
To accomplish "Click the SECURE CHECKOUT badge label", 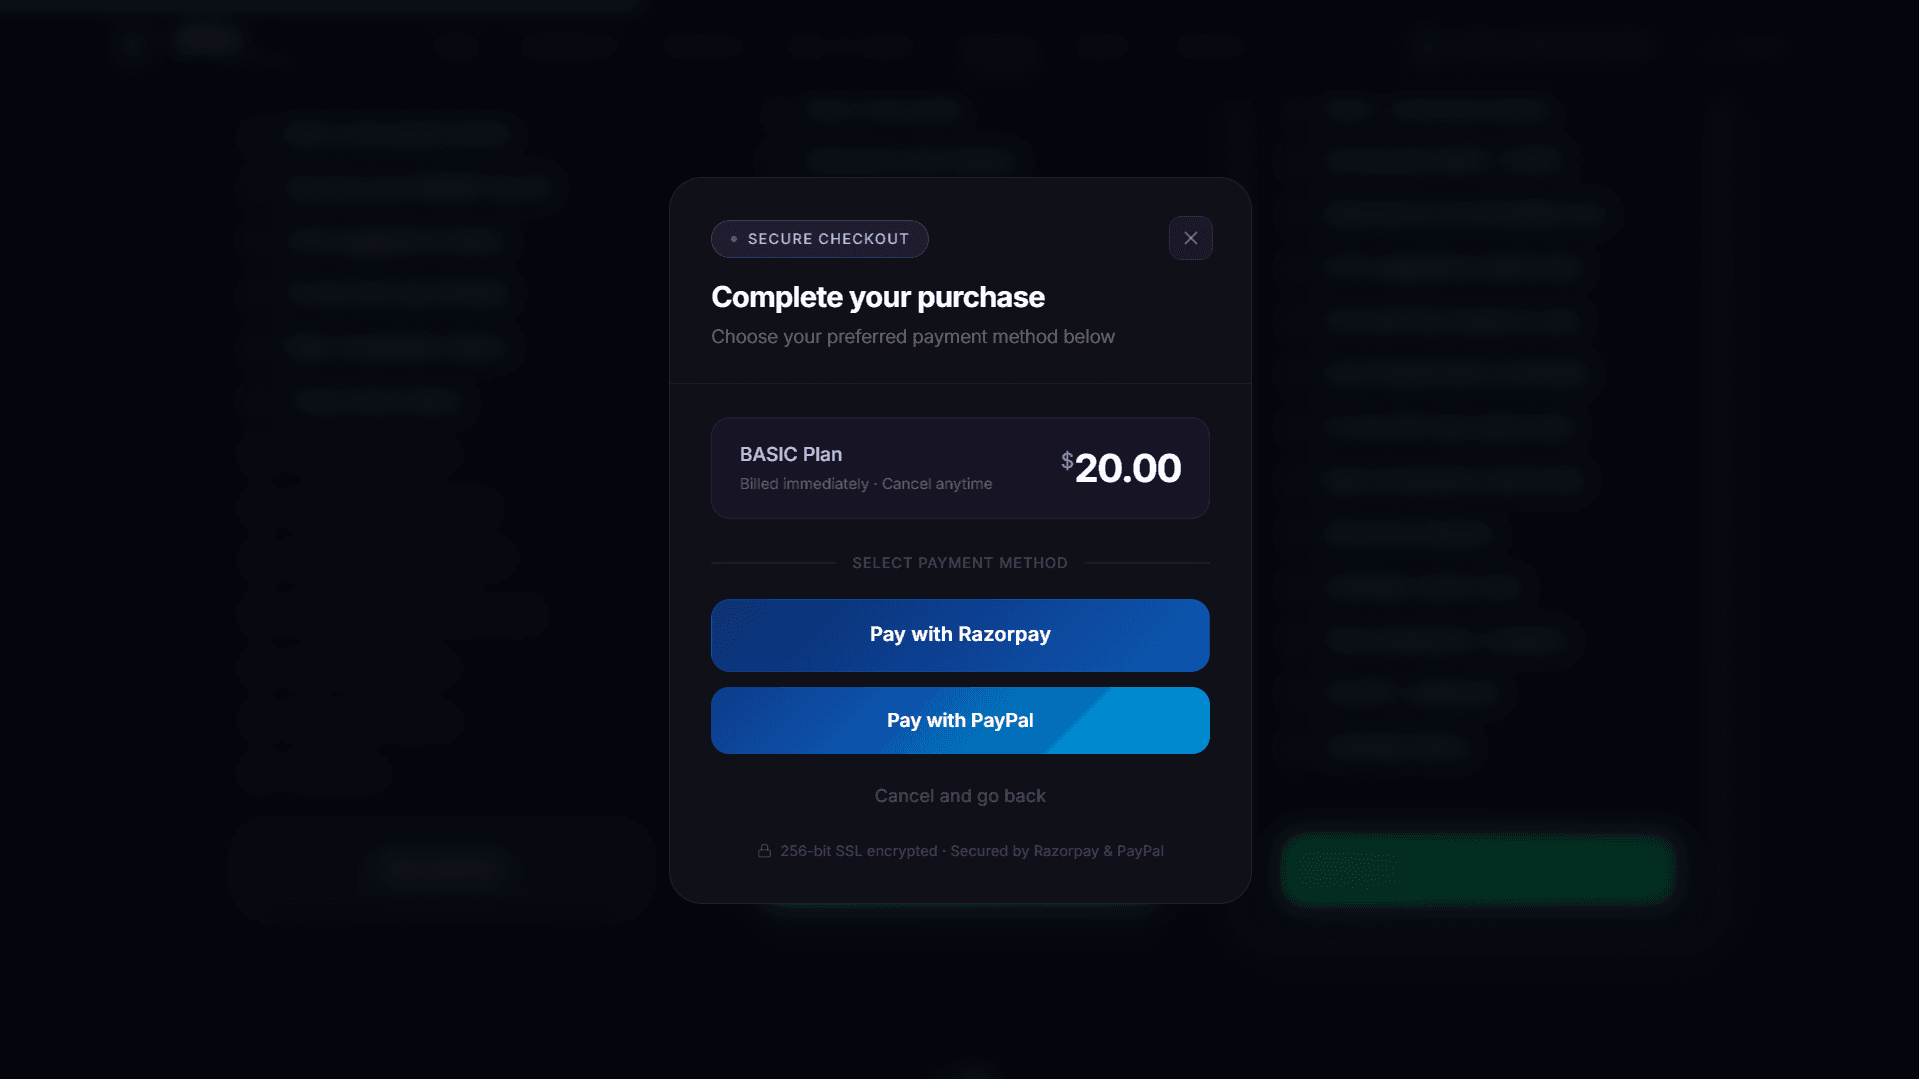I will pyautogui.click(x=828, y=239).
